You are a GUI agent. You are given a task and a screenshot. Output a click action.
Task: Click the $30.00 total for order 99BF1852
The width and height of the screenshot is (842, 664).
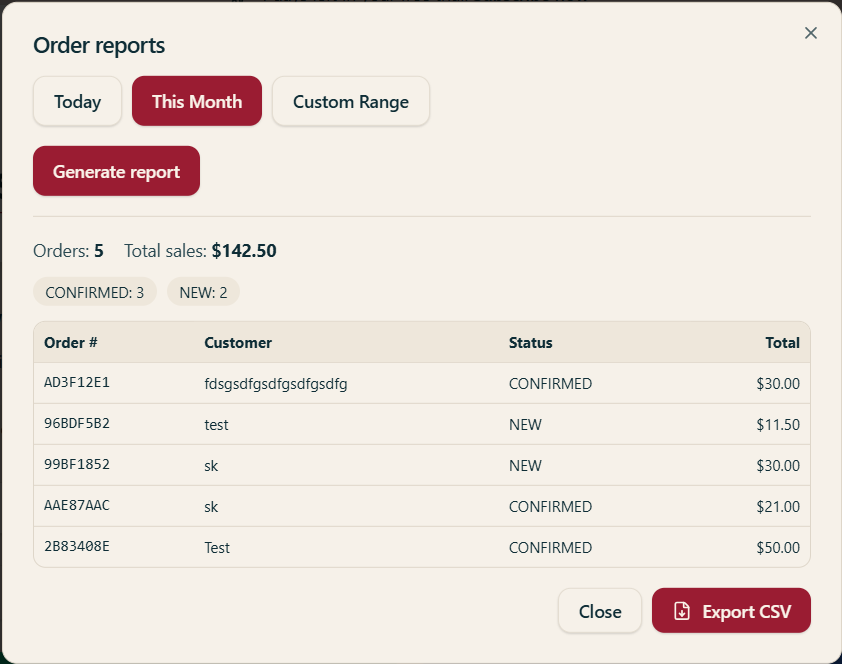tap(778, 465)
